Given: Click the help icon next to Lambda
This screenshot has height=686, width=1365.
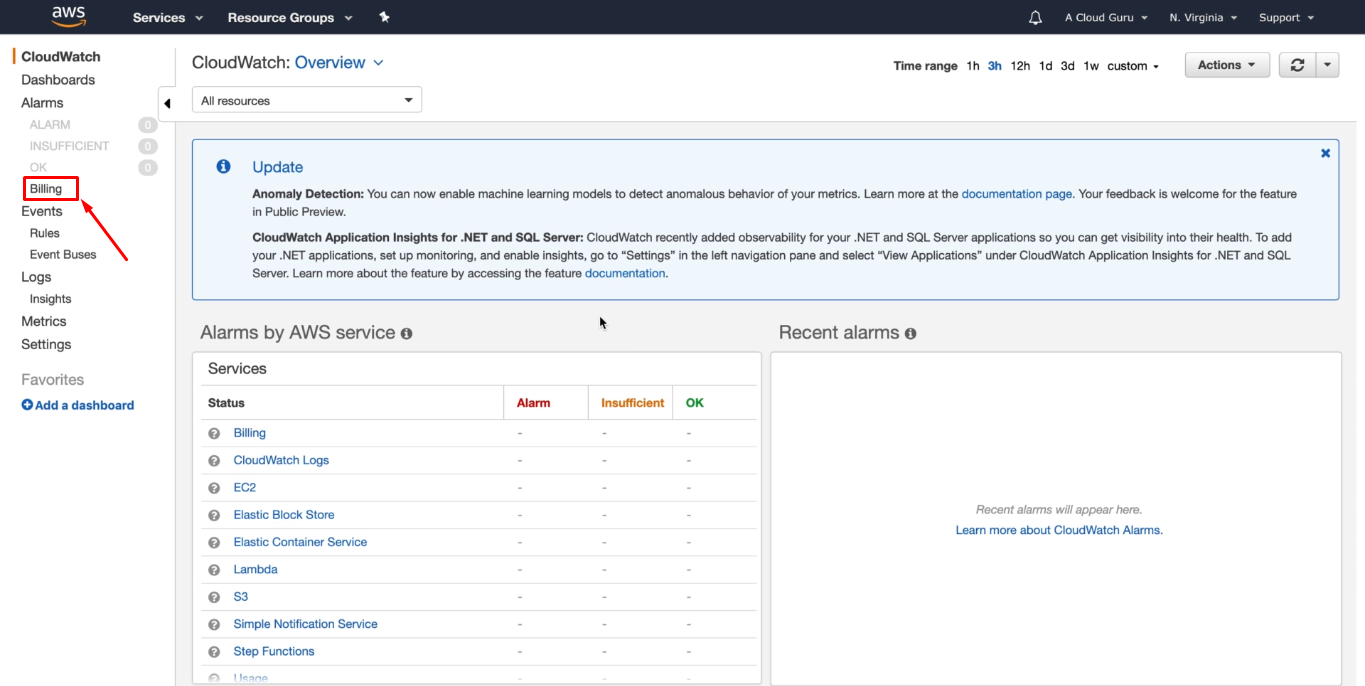Looking at the screenshot, I should (x=214, y=570).
